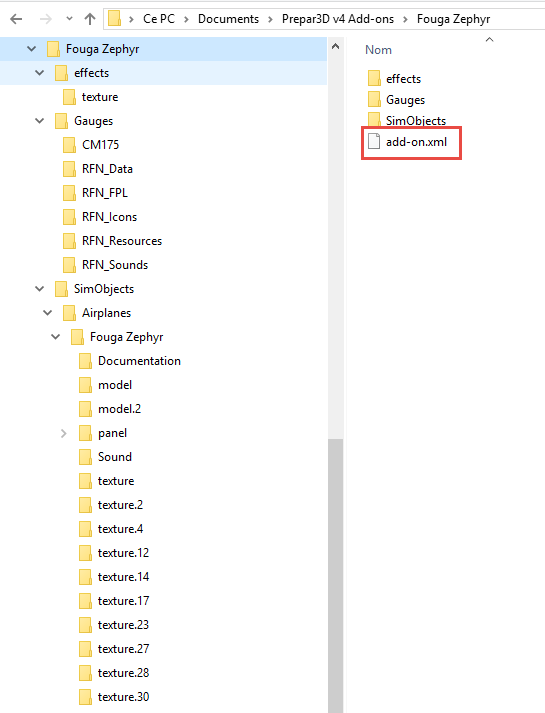
Task: Go back with the Back arrow
Action: coord(16,19)
